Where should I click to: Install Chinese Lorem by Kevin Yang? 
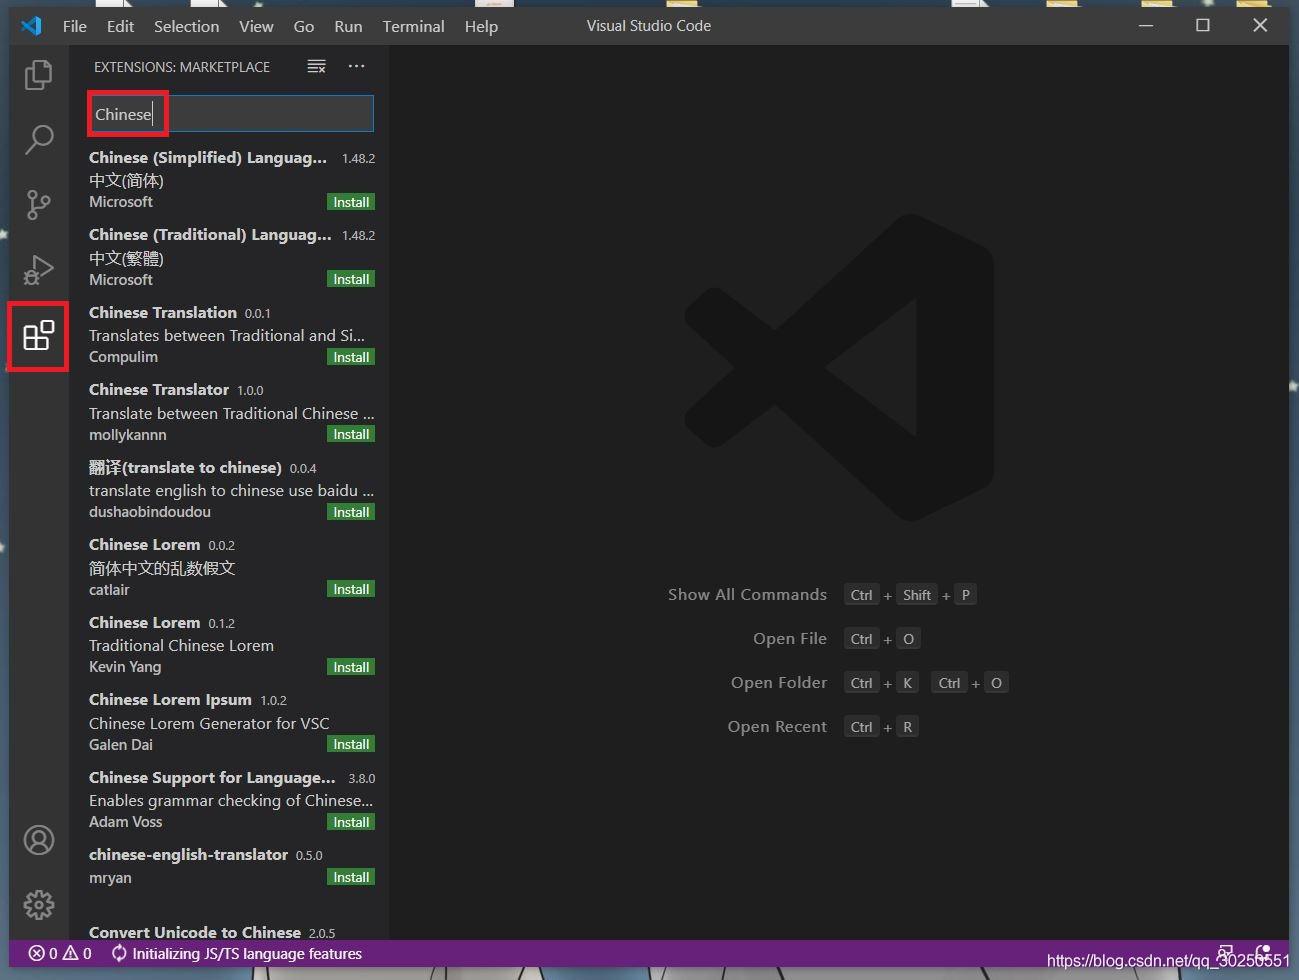[351, 667]
